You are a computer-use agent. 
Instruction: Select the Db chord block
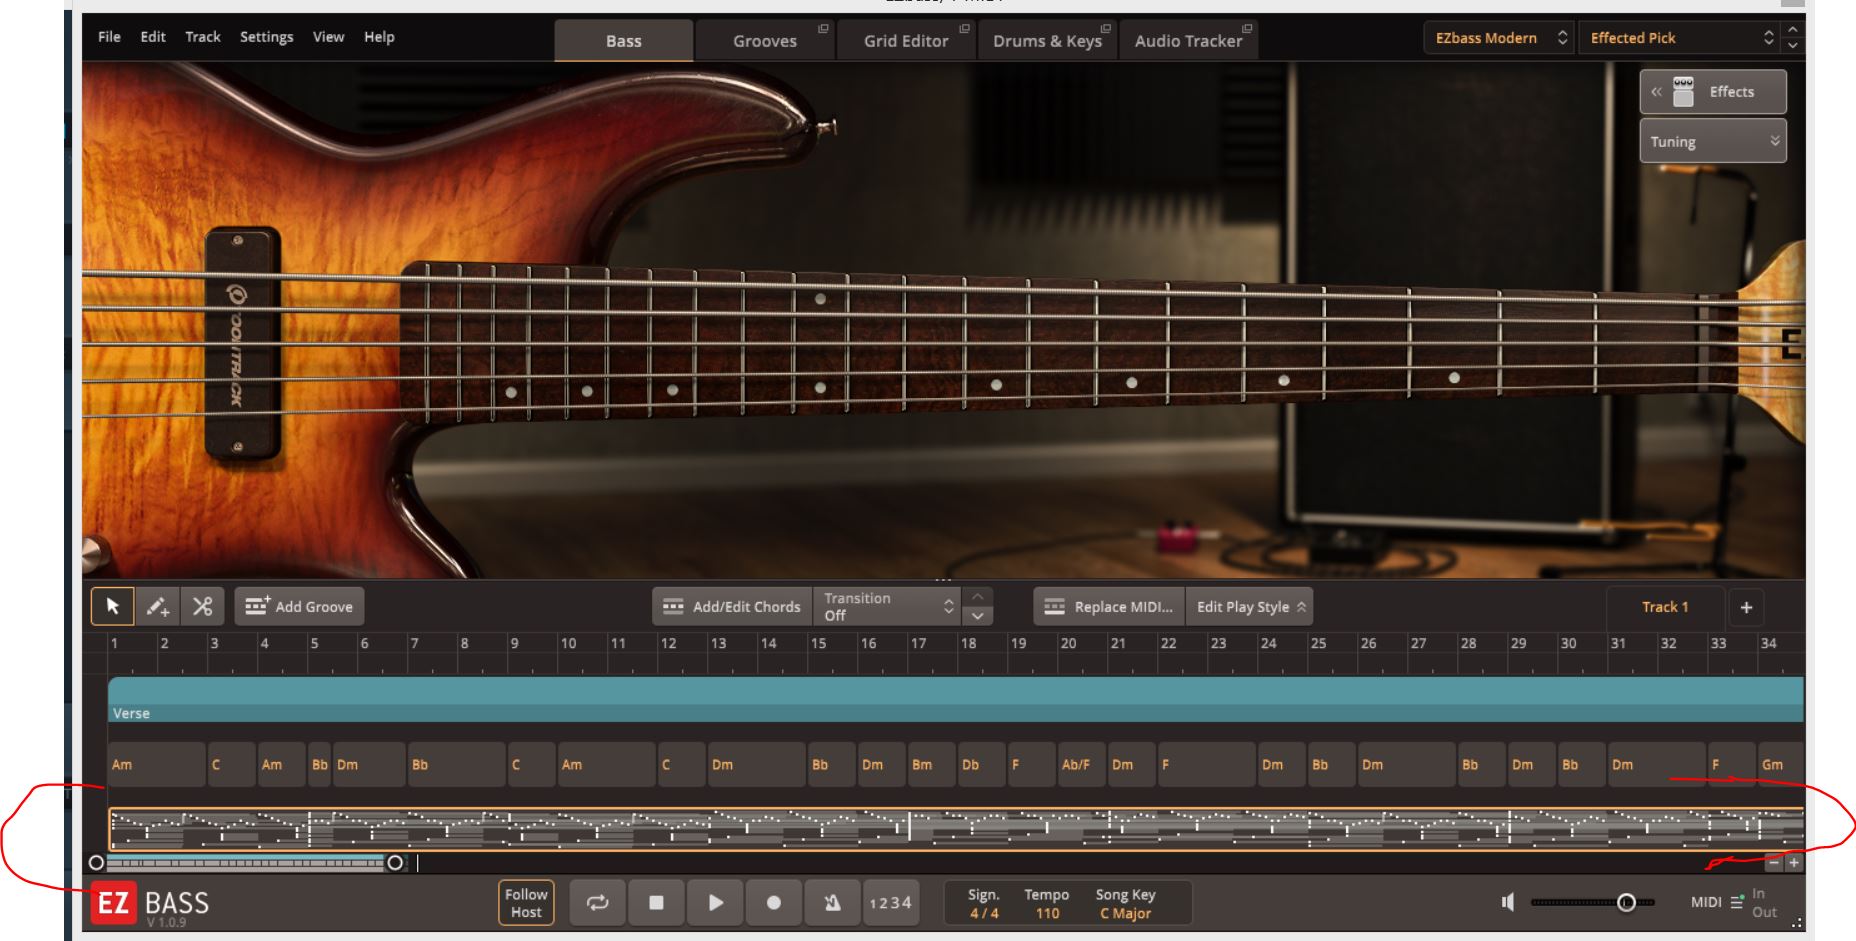[982, 764]
